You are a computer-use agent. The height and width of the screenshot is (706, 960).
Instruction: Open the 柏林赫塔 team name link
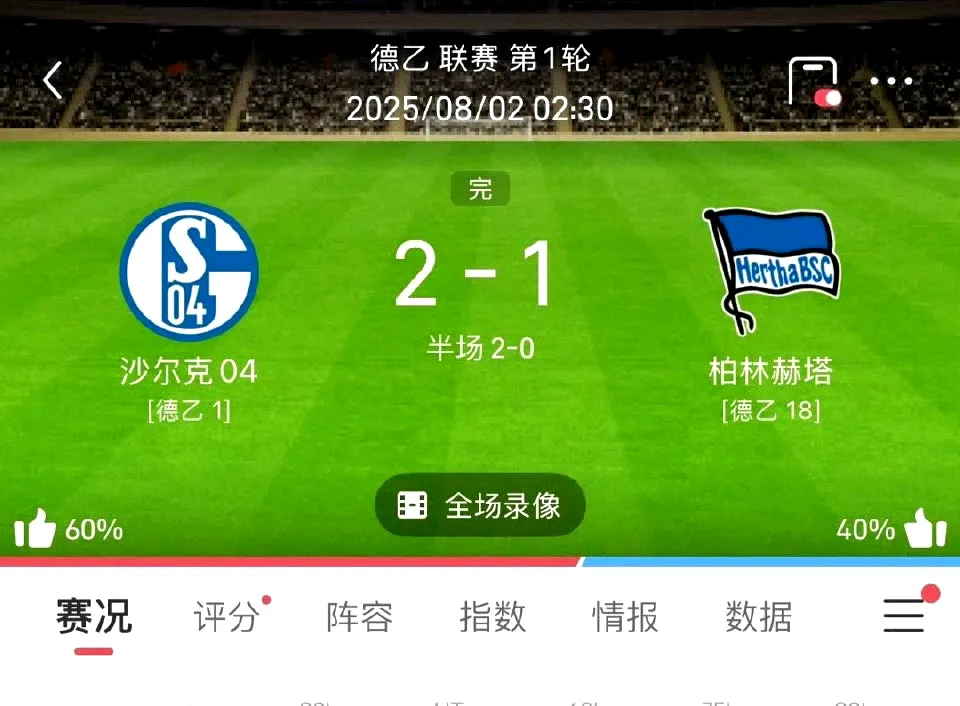tap(771, 371)
